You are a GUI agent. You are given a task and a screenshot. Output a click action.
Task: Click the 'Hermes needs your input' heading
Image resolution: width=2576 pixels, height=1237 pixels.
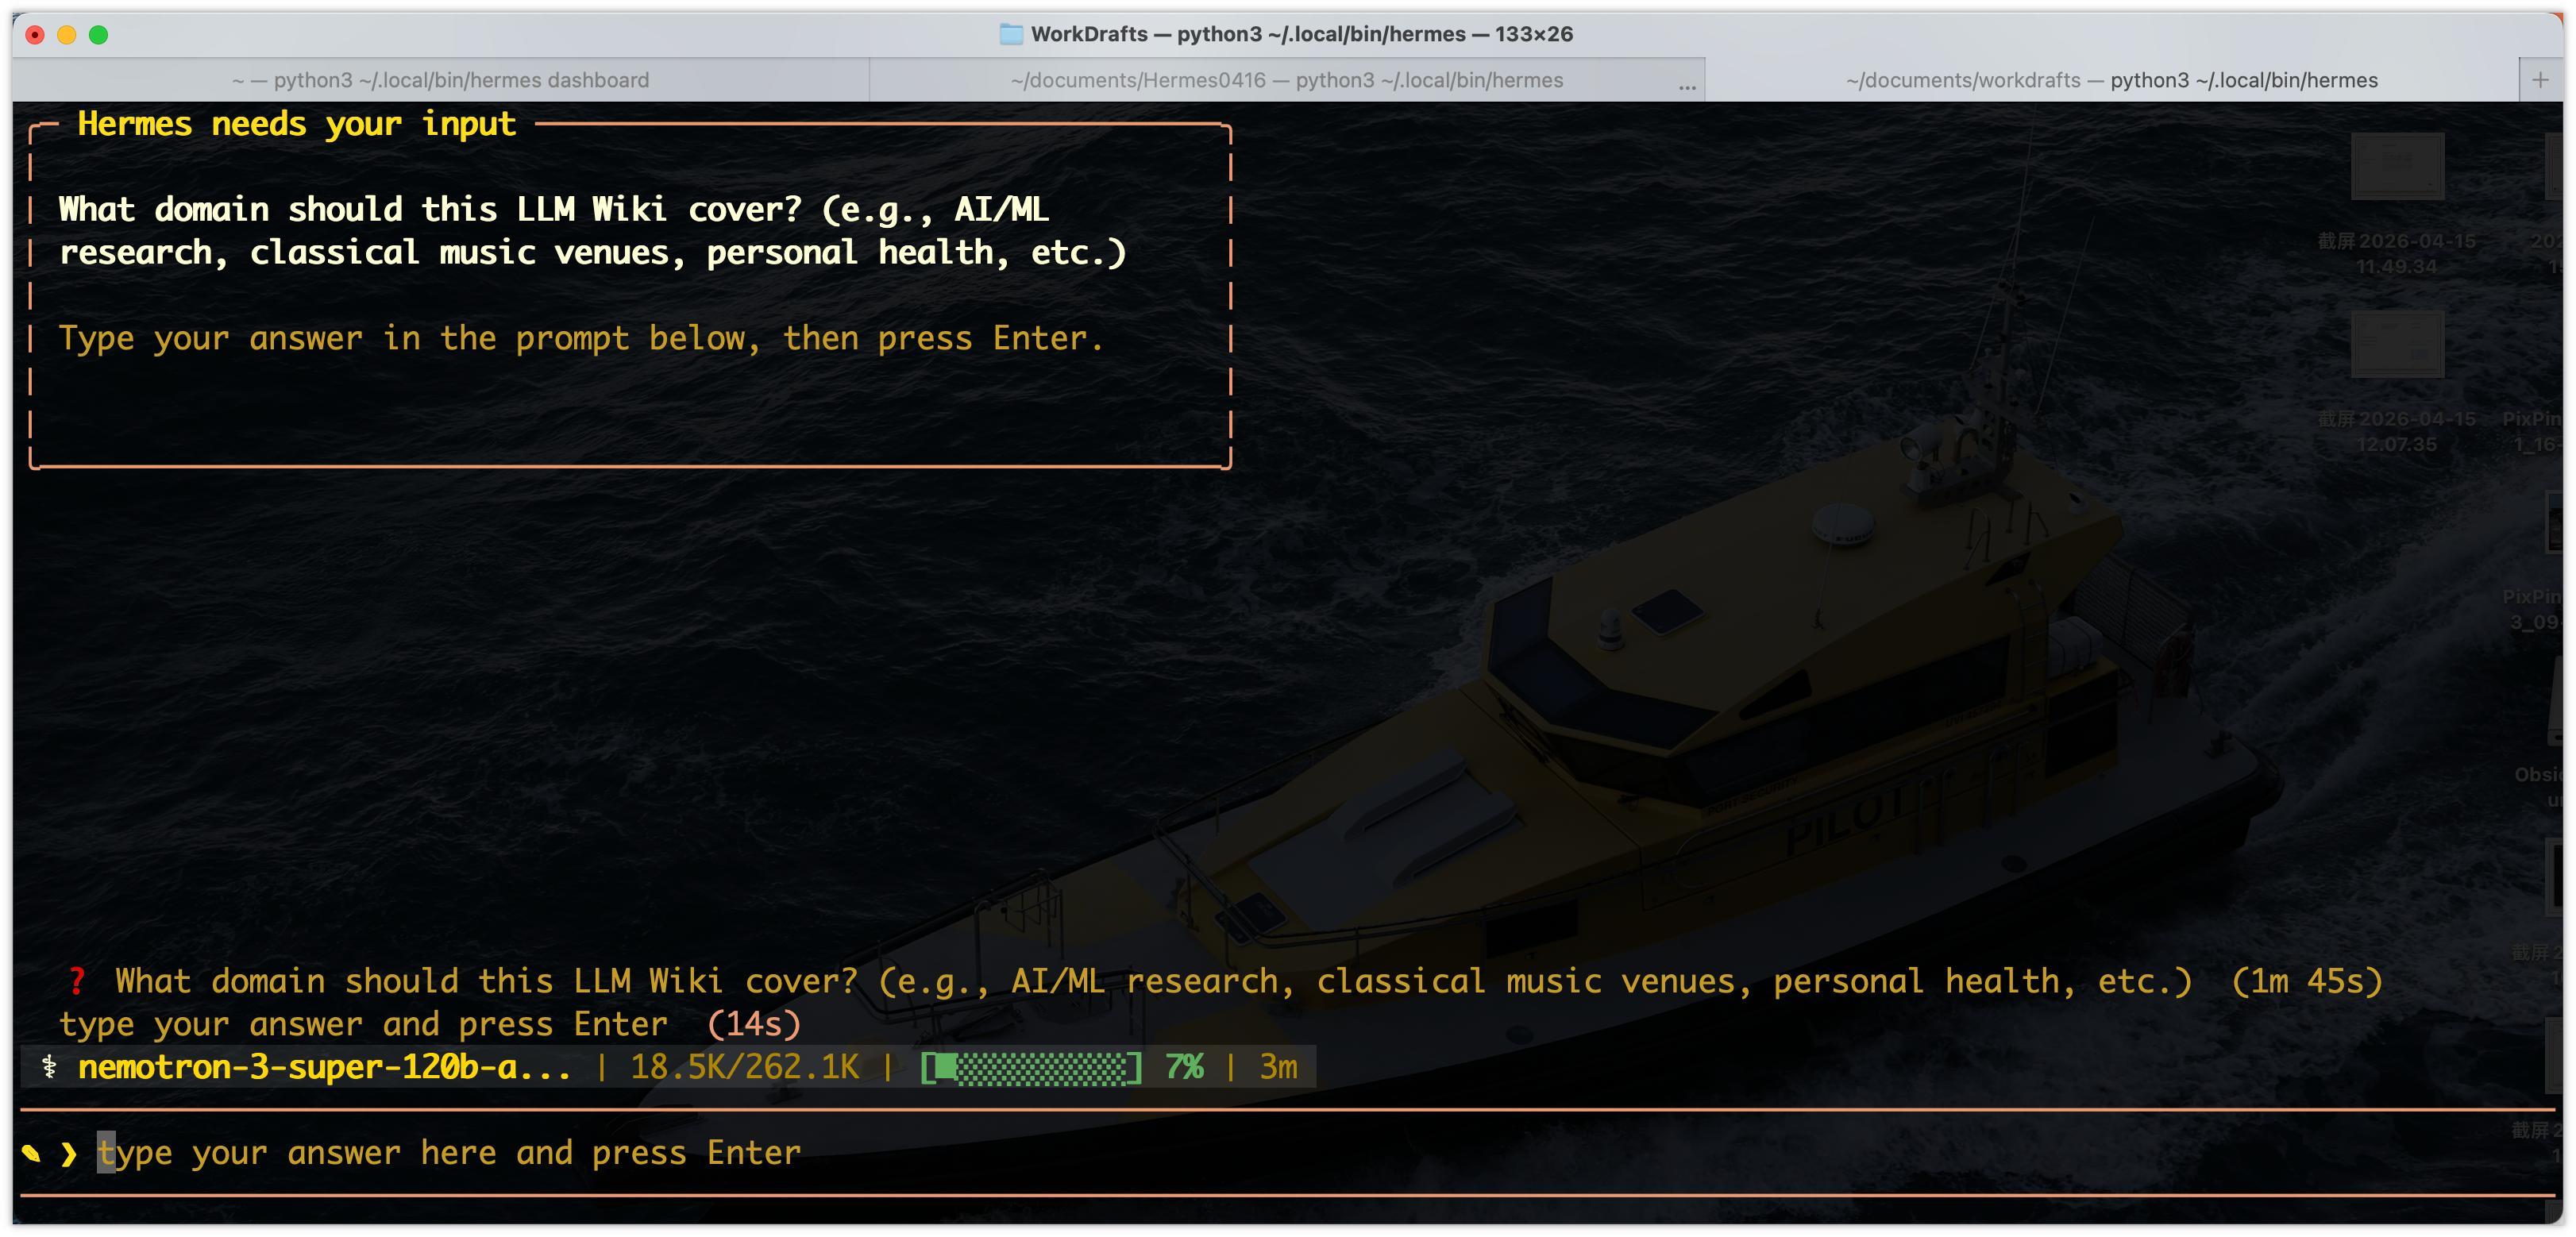[x=296, y=124]
